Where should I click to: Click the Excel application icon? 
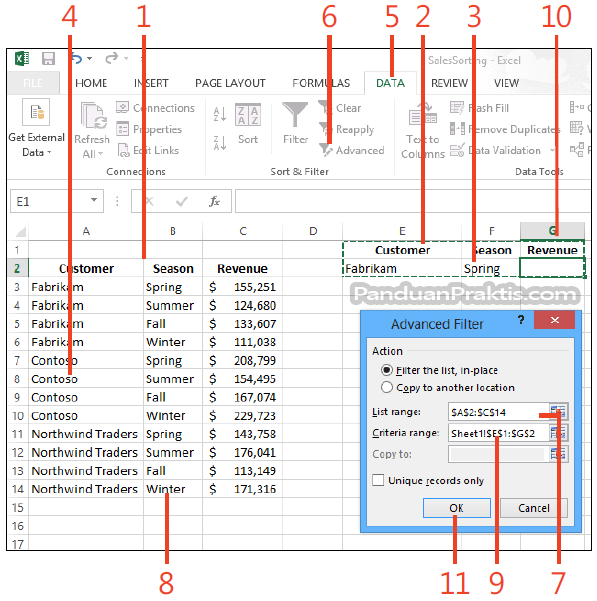coord(22,59)
